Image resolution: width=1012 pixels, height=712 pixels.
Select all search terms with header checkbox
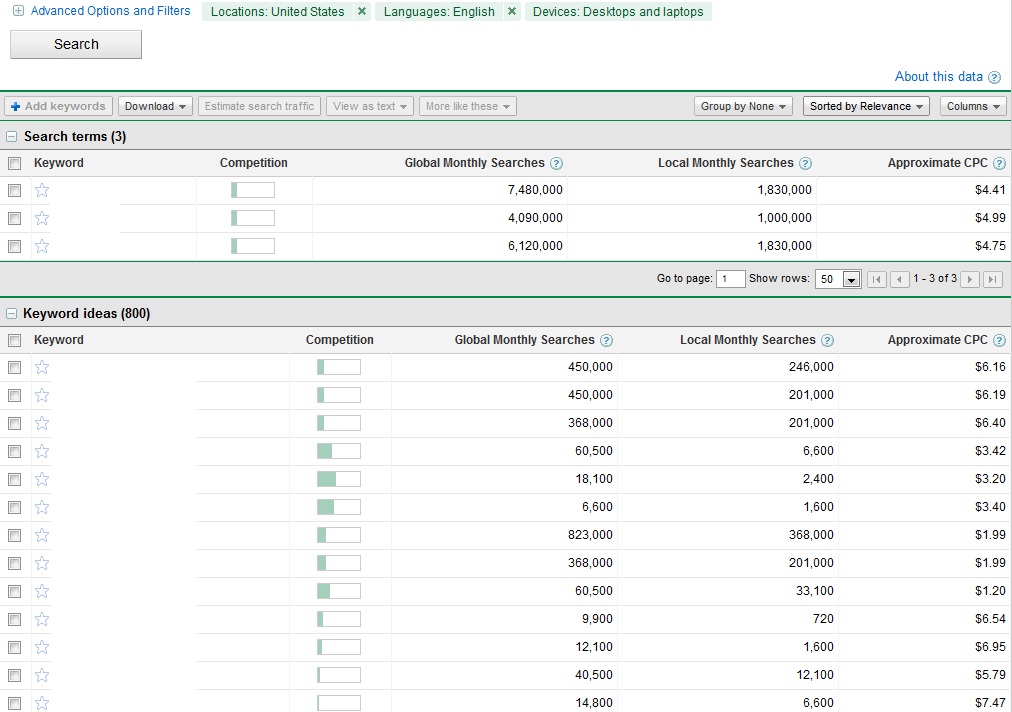(14, 163)
